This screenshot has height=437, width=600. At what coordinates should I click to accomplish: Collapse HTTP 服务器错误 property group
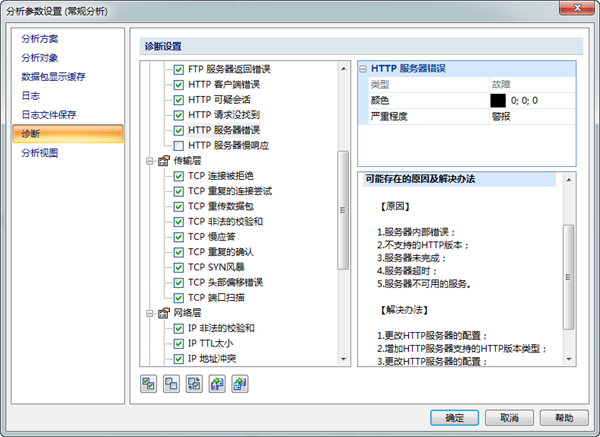363,69
